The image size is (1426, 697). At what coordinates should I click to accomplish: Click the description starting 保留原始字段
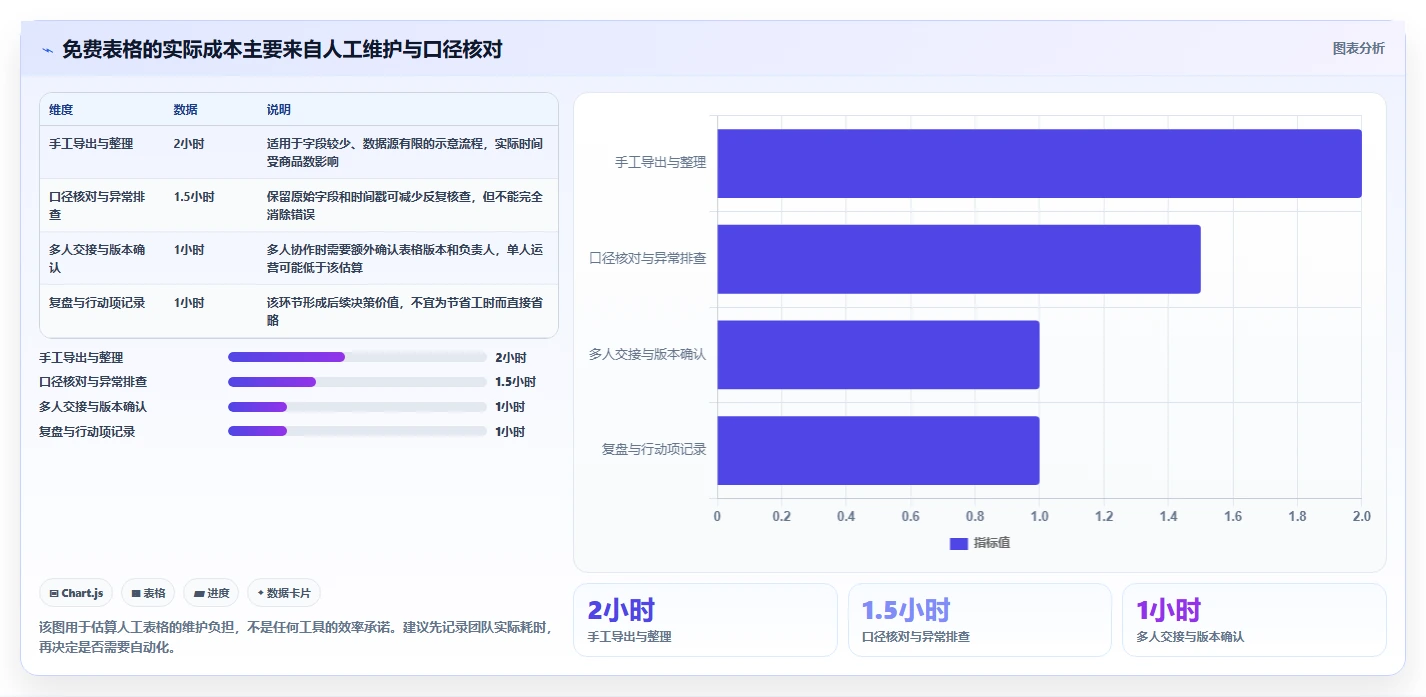pyautogui.click(x=405, y=206)
